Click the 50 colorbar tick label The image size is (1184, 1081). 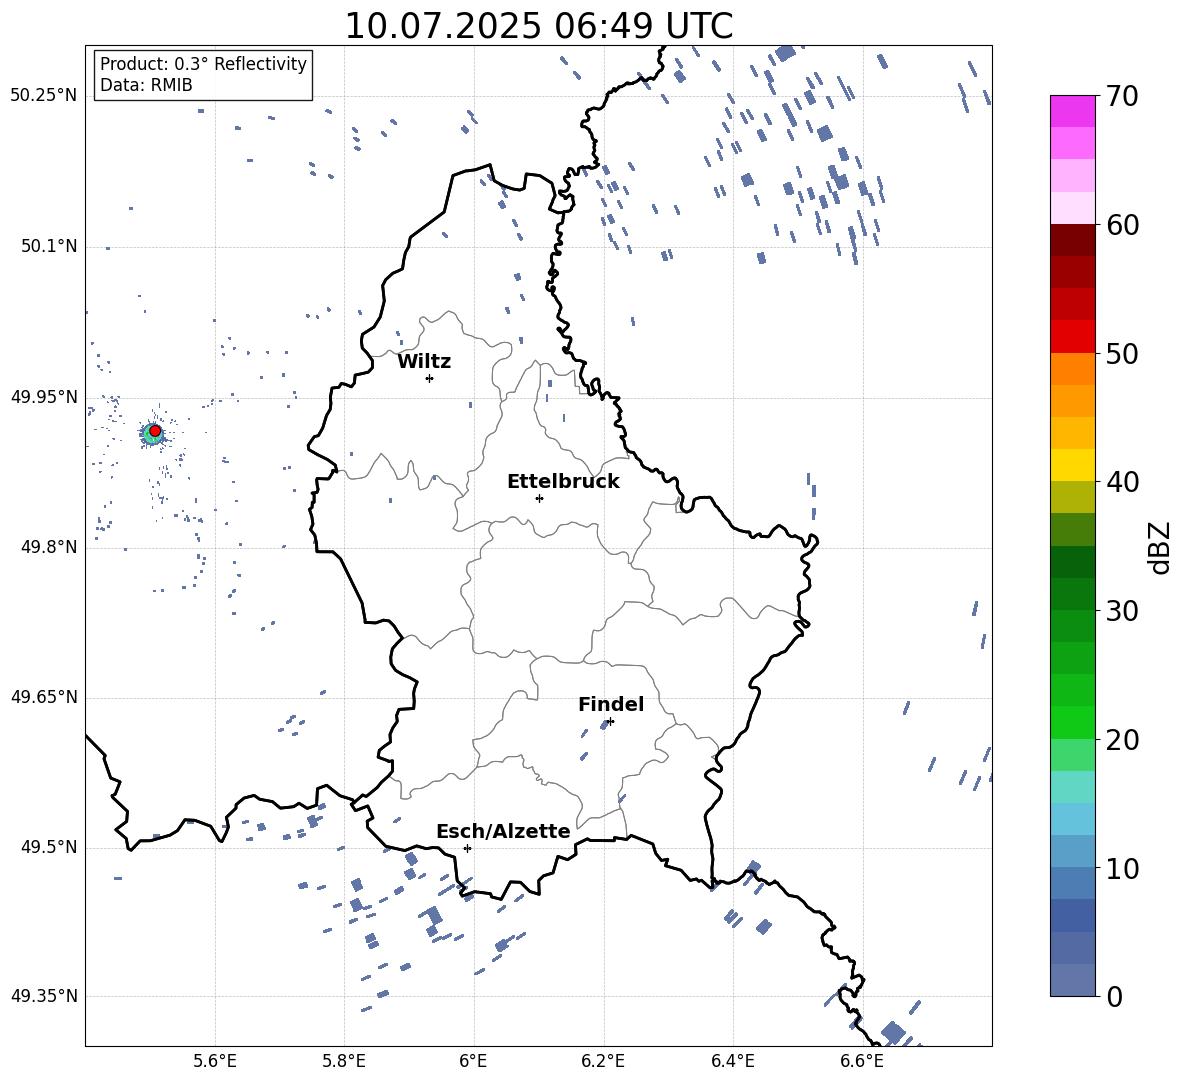(1122, 354)
